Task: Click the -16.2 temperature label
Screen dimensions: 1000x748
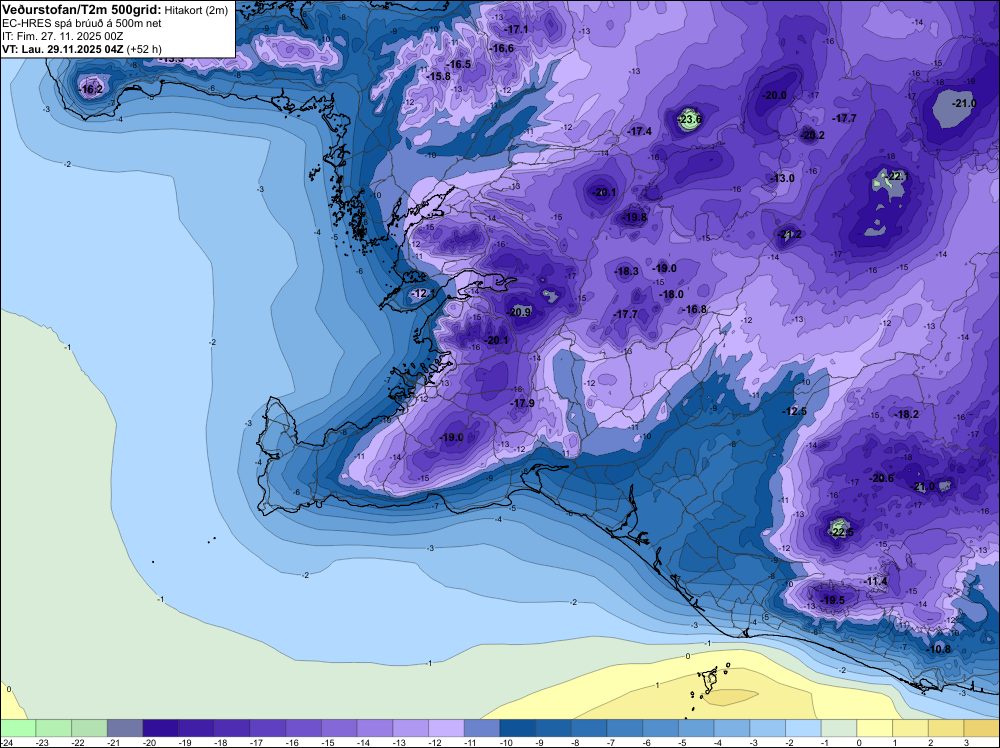Action: 91,89
